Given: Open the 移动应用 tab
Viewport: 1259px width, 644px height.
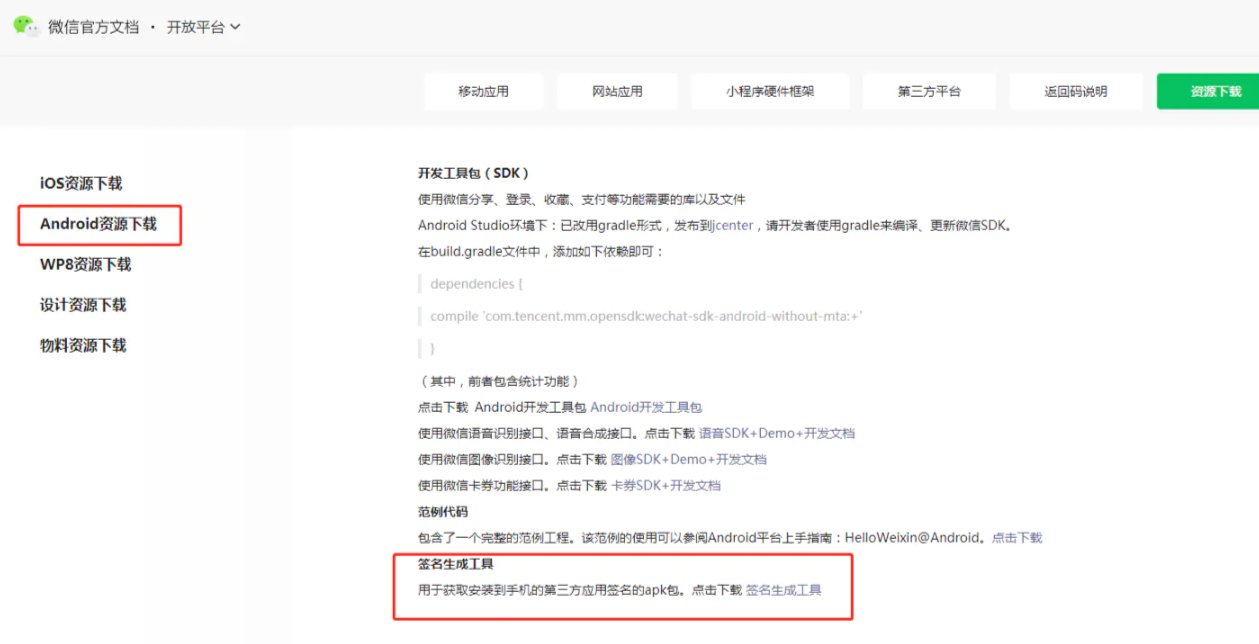Looking at the screenshot, I should (x=484, y=91).
